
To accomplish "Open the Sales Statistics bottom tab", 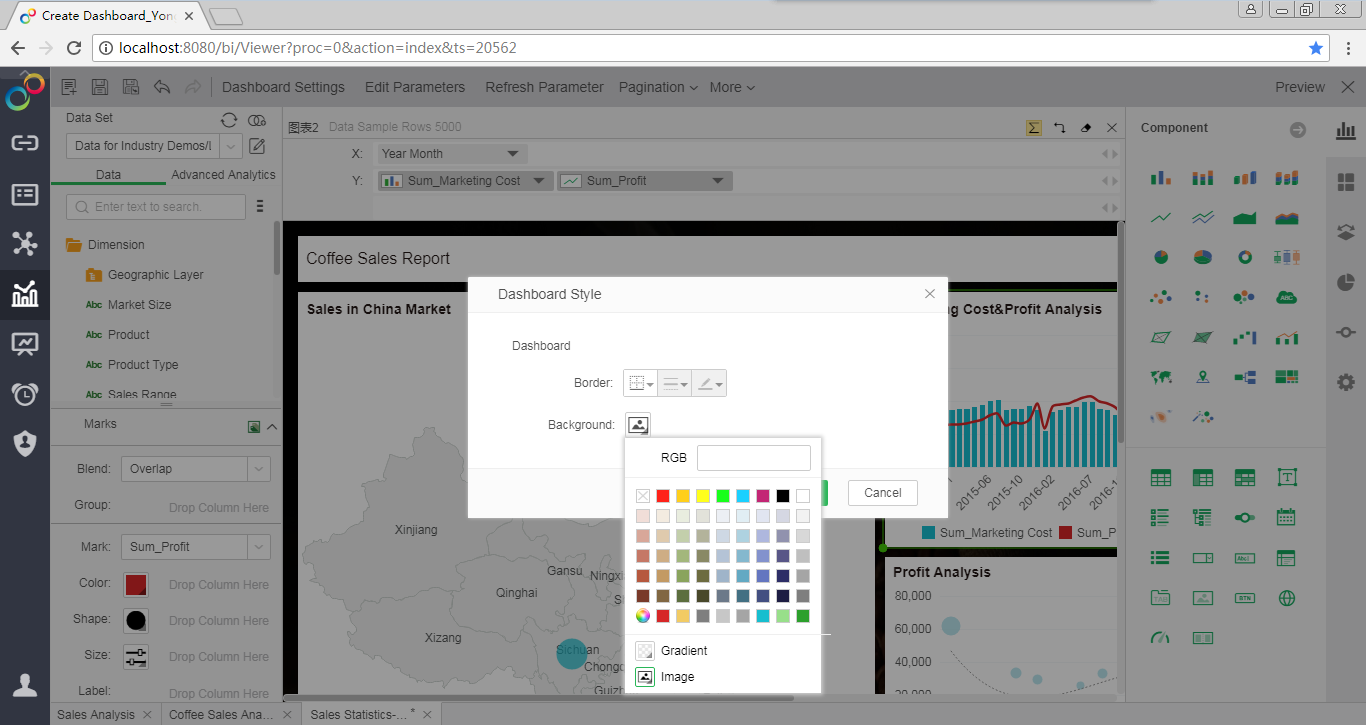I will 360,714.
